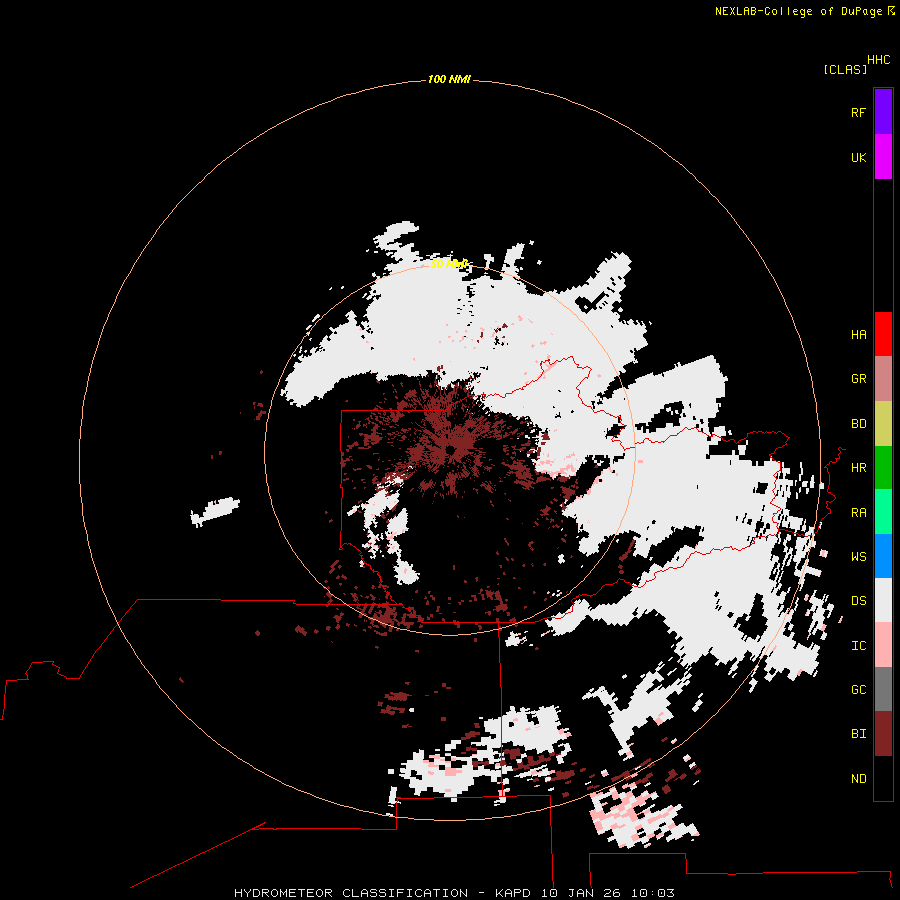Select the GR pink-brown legend swatch
This screenshot has height=900, width=900.
pyautogui.click(x=883, y=378)
